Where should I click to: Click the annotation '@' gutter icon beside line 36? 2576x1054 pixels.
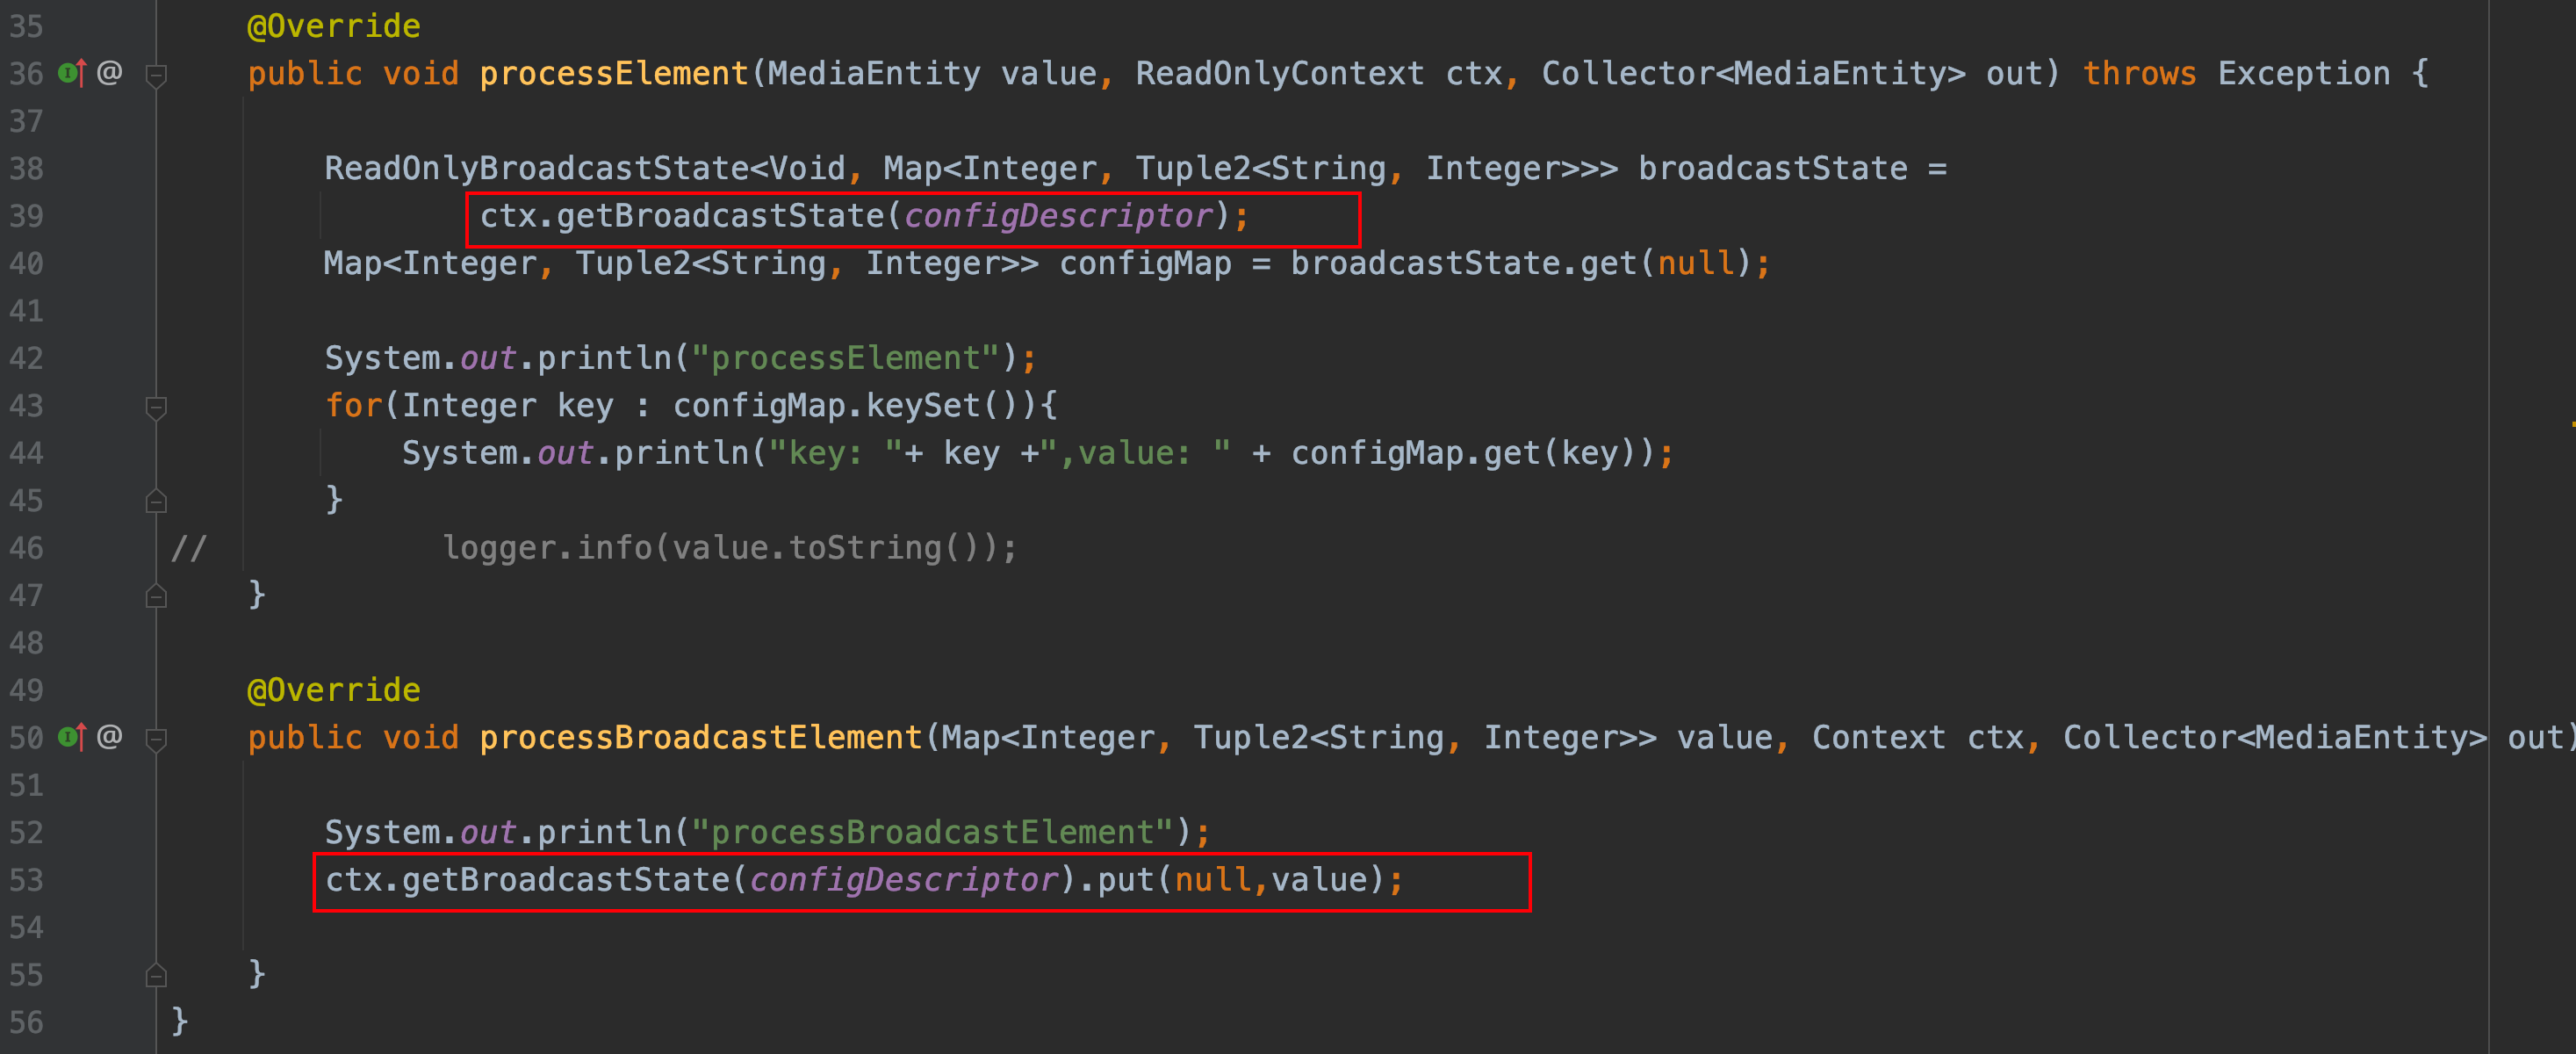click(110, 73)
